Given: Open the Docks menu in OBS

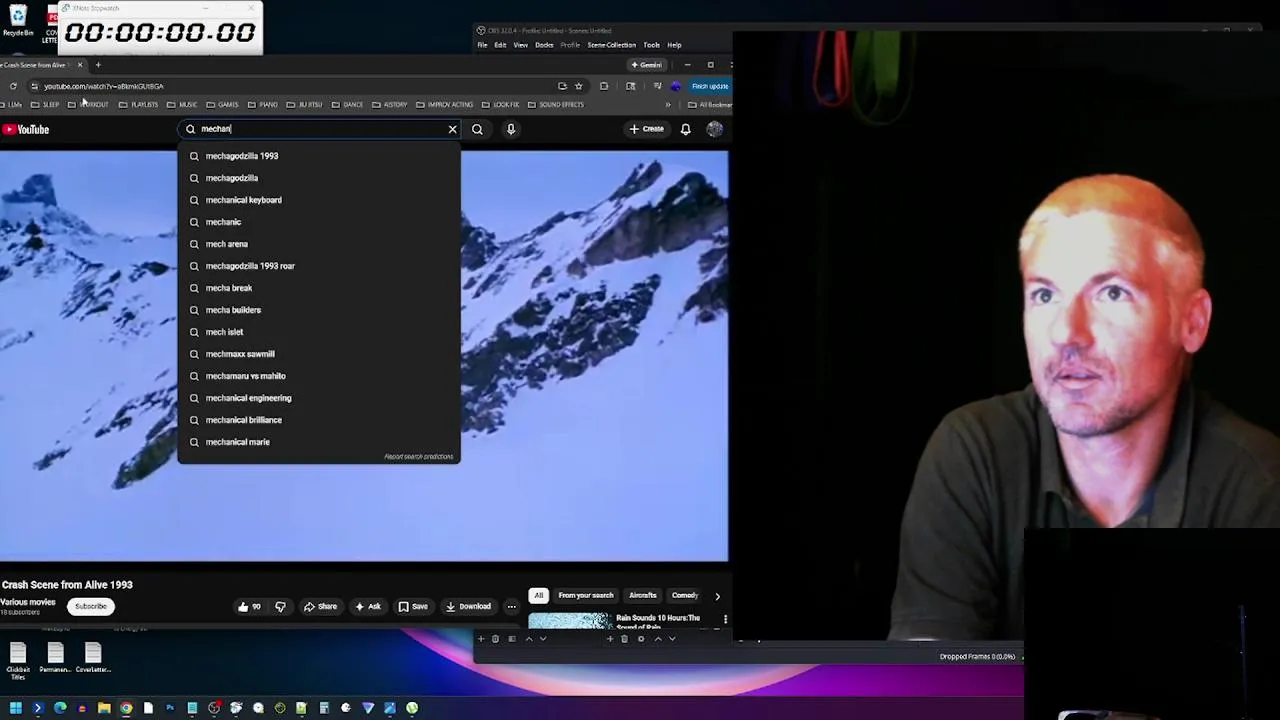Looking at the screenshot, I should pyautogui.click(x=544, y=45).
